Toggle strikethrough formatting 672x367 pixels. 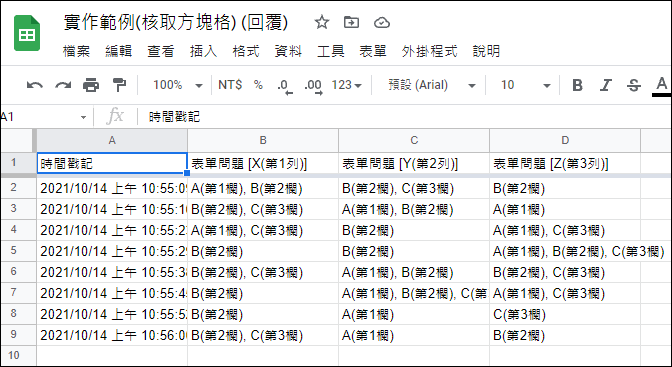(633, 85)
